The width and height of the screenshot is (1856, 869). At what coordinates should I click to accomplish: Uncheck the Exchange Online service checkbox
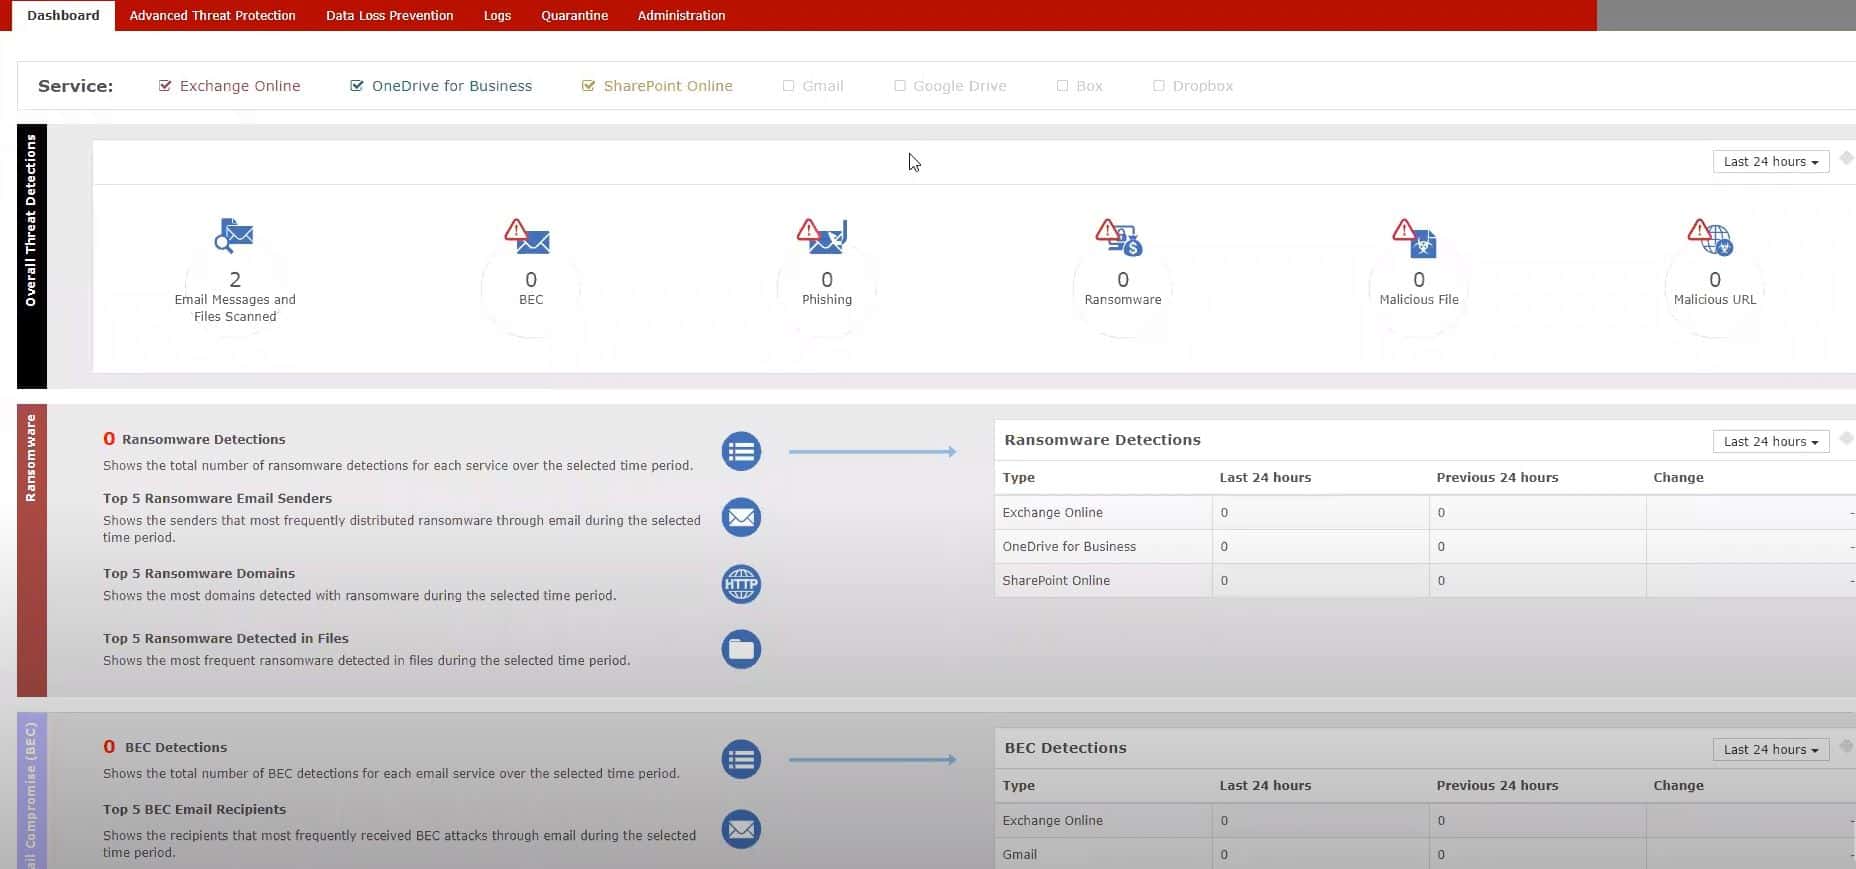(165, 86)
